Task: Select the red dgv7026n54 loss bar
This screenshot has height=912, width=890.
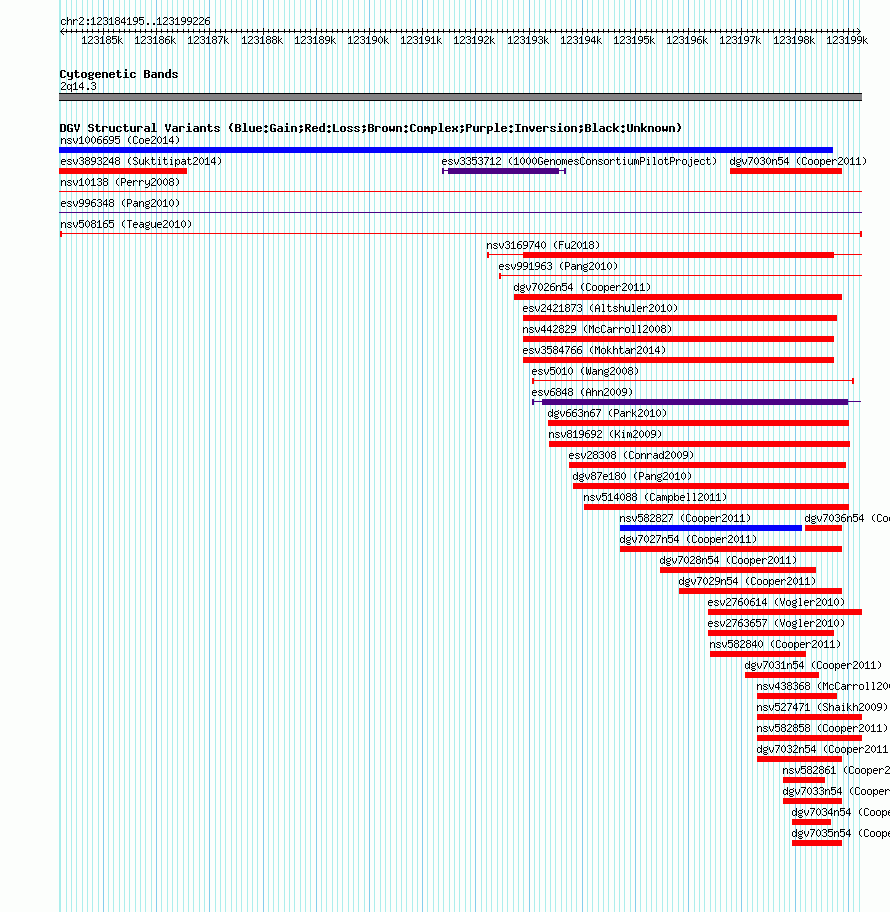Action: pyautogui.click(x=678, y=297)
